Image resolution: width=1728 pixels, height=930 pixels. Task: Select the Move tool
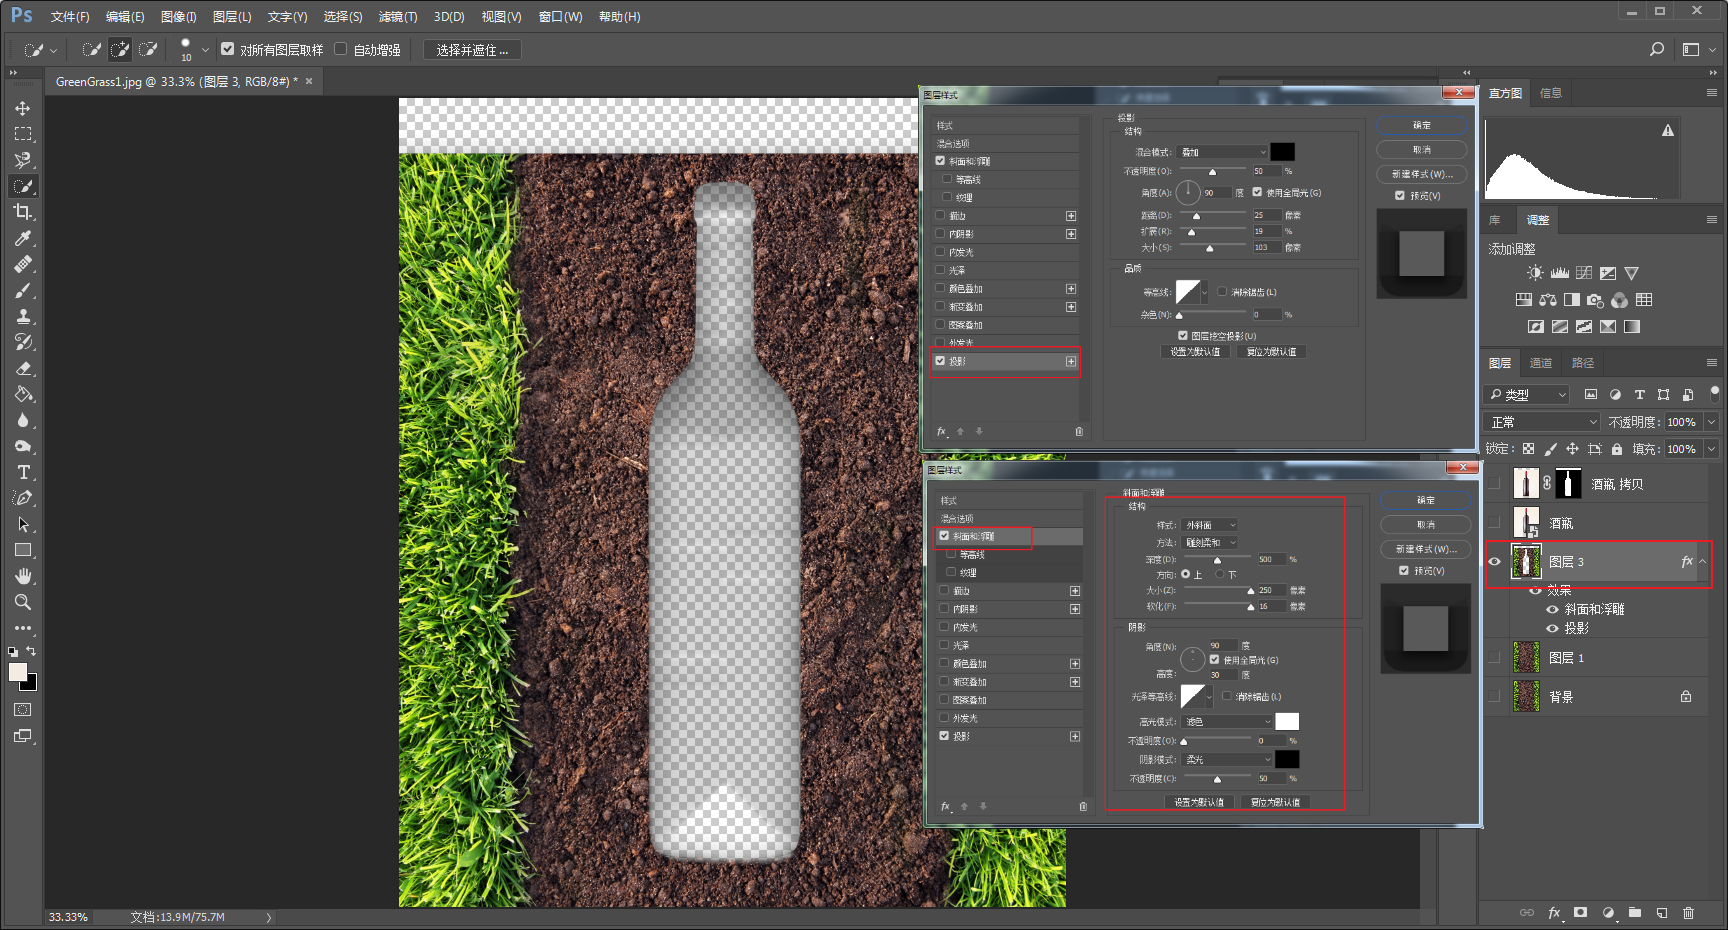coord(23,108)
